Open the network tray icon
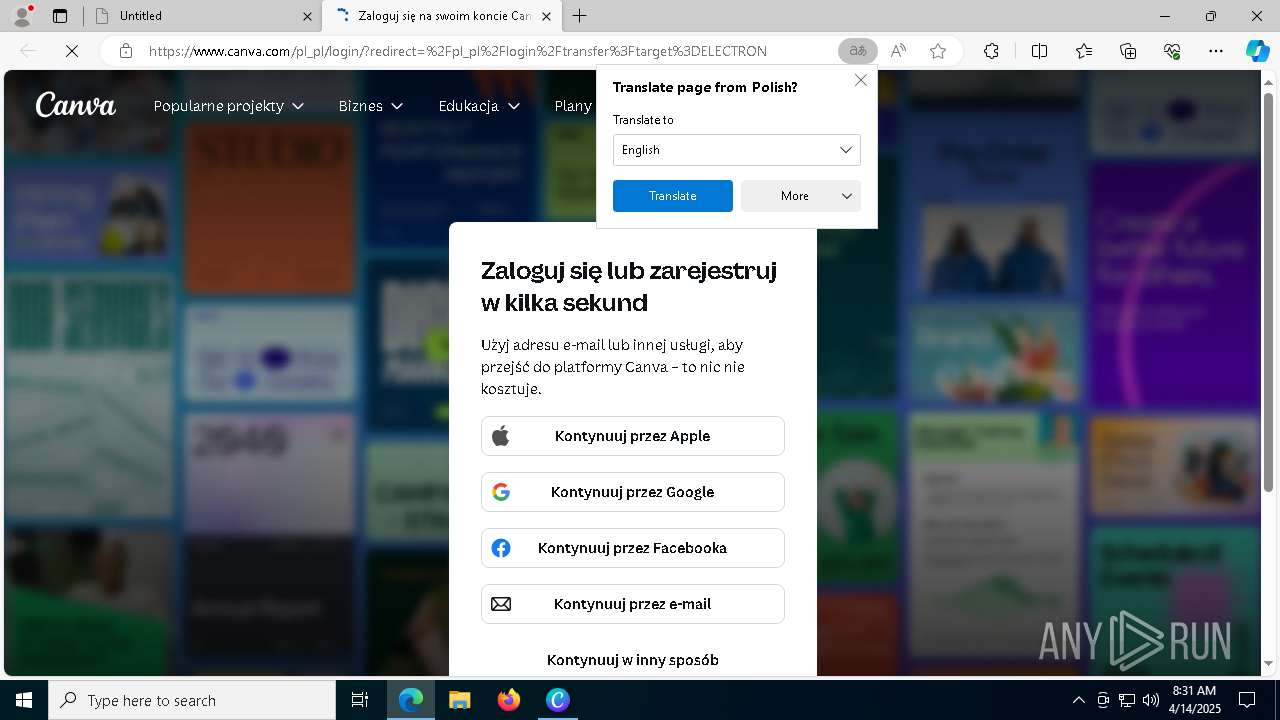The height and width of the screenshot is (720, 1280). (x=1127, y=700)
